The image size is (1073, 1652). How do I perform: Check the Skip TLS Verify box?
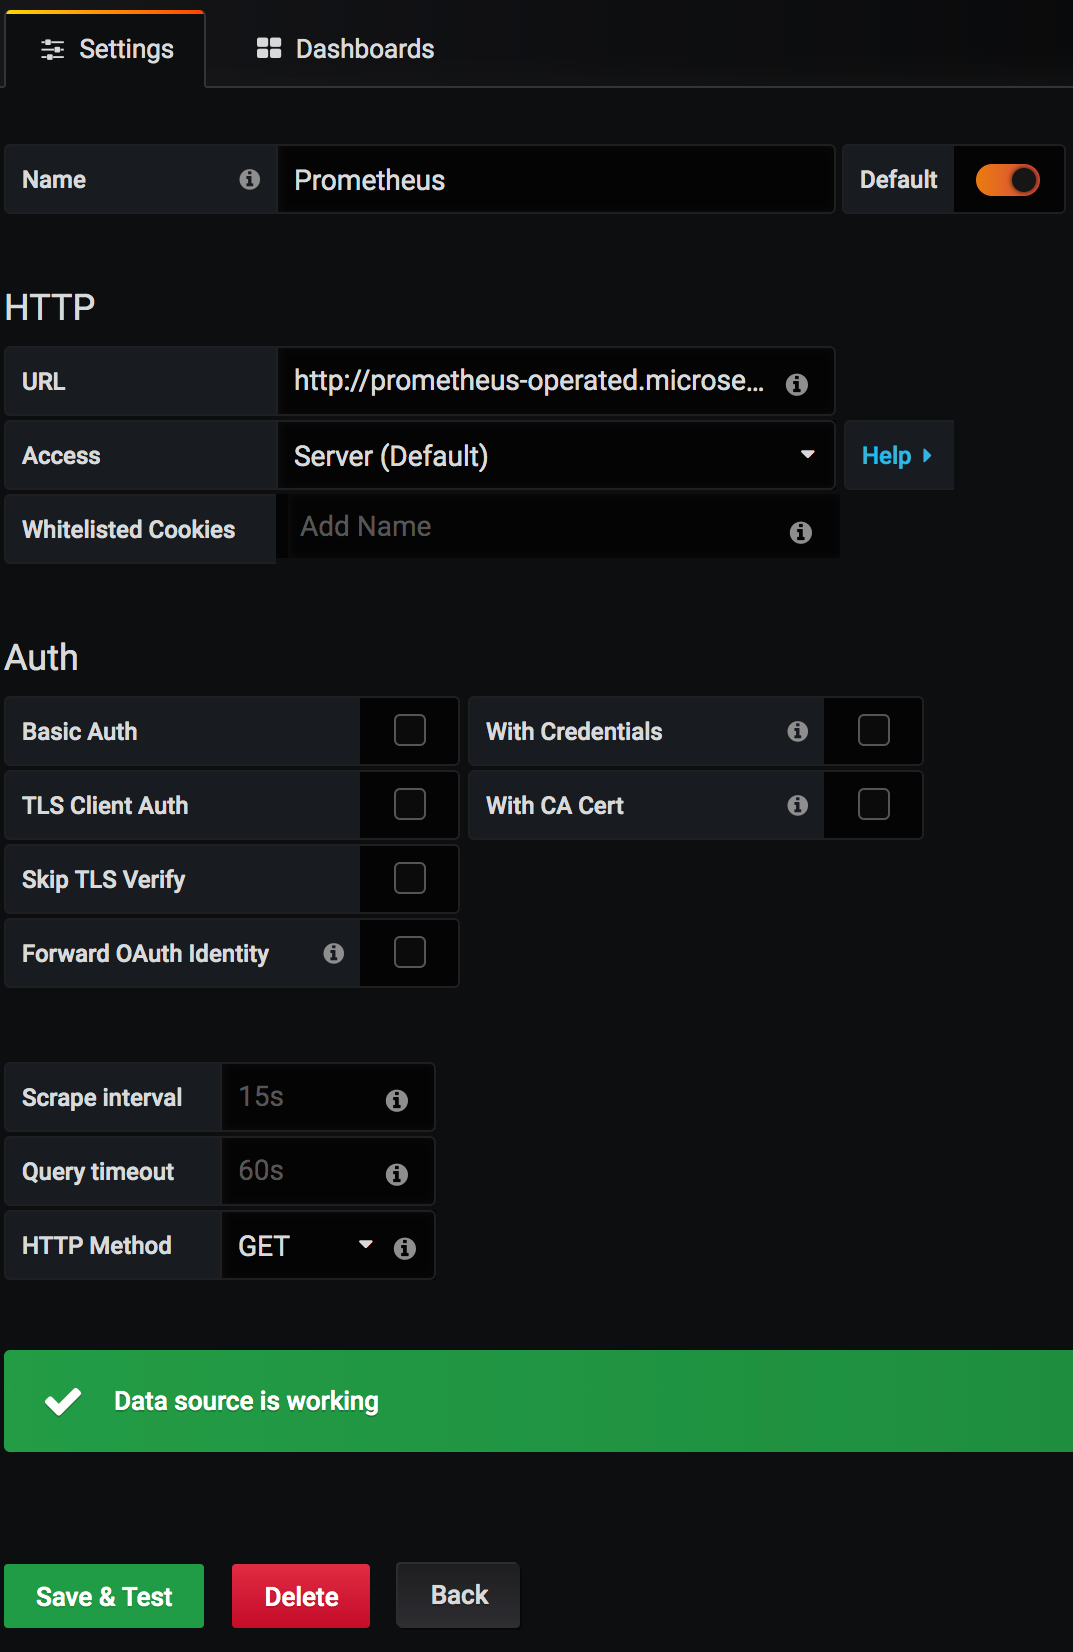click(410, 878)
